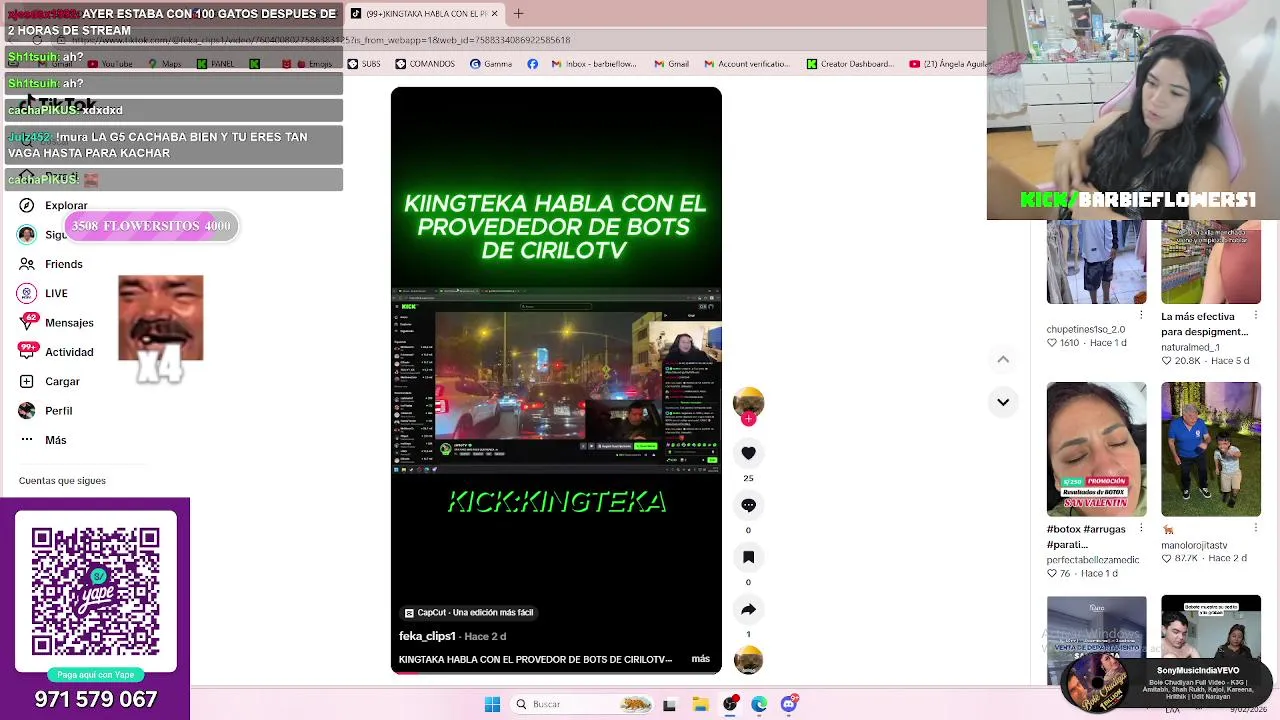Open the SUBS bookmark
The height and width of the screenshot is (720, 1280).
(364, 64)
